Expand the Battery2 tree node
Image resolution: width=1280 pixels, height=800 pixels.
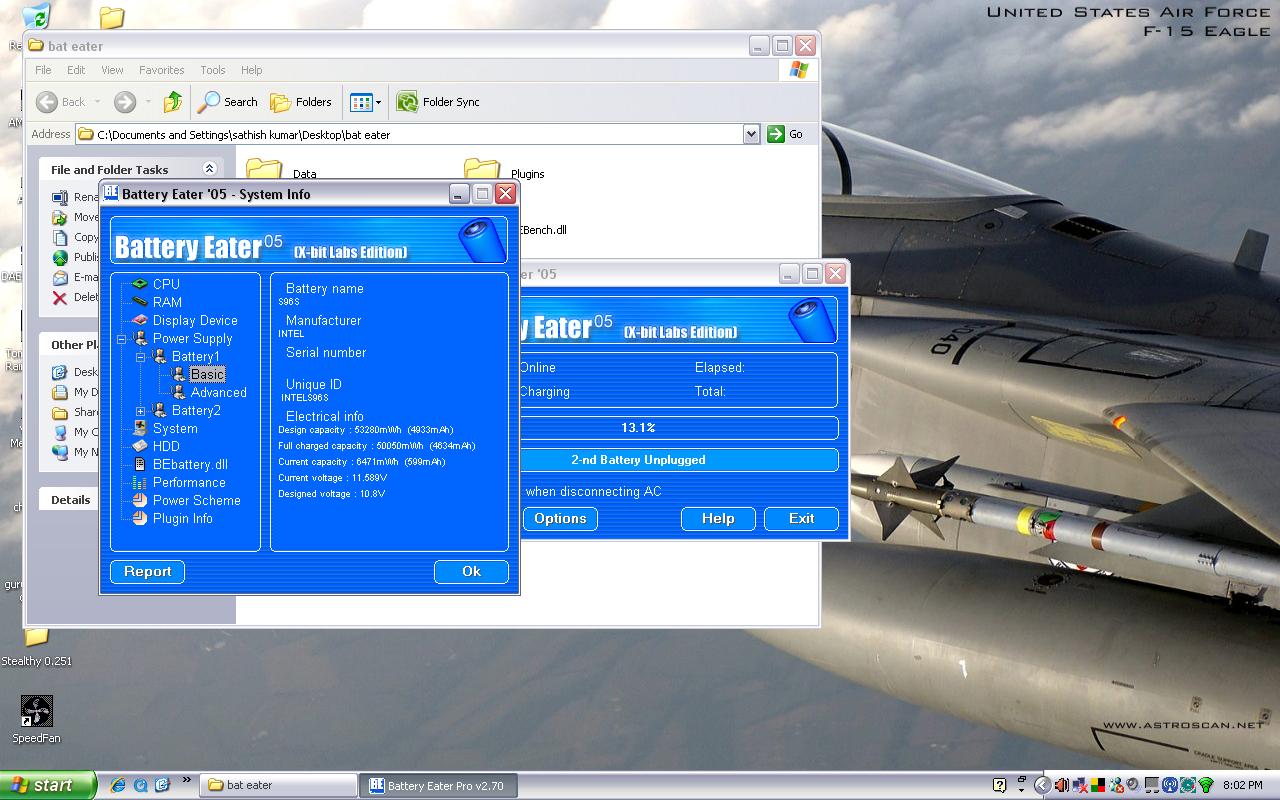(x=140, y=411)
